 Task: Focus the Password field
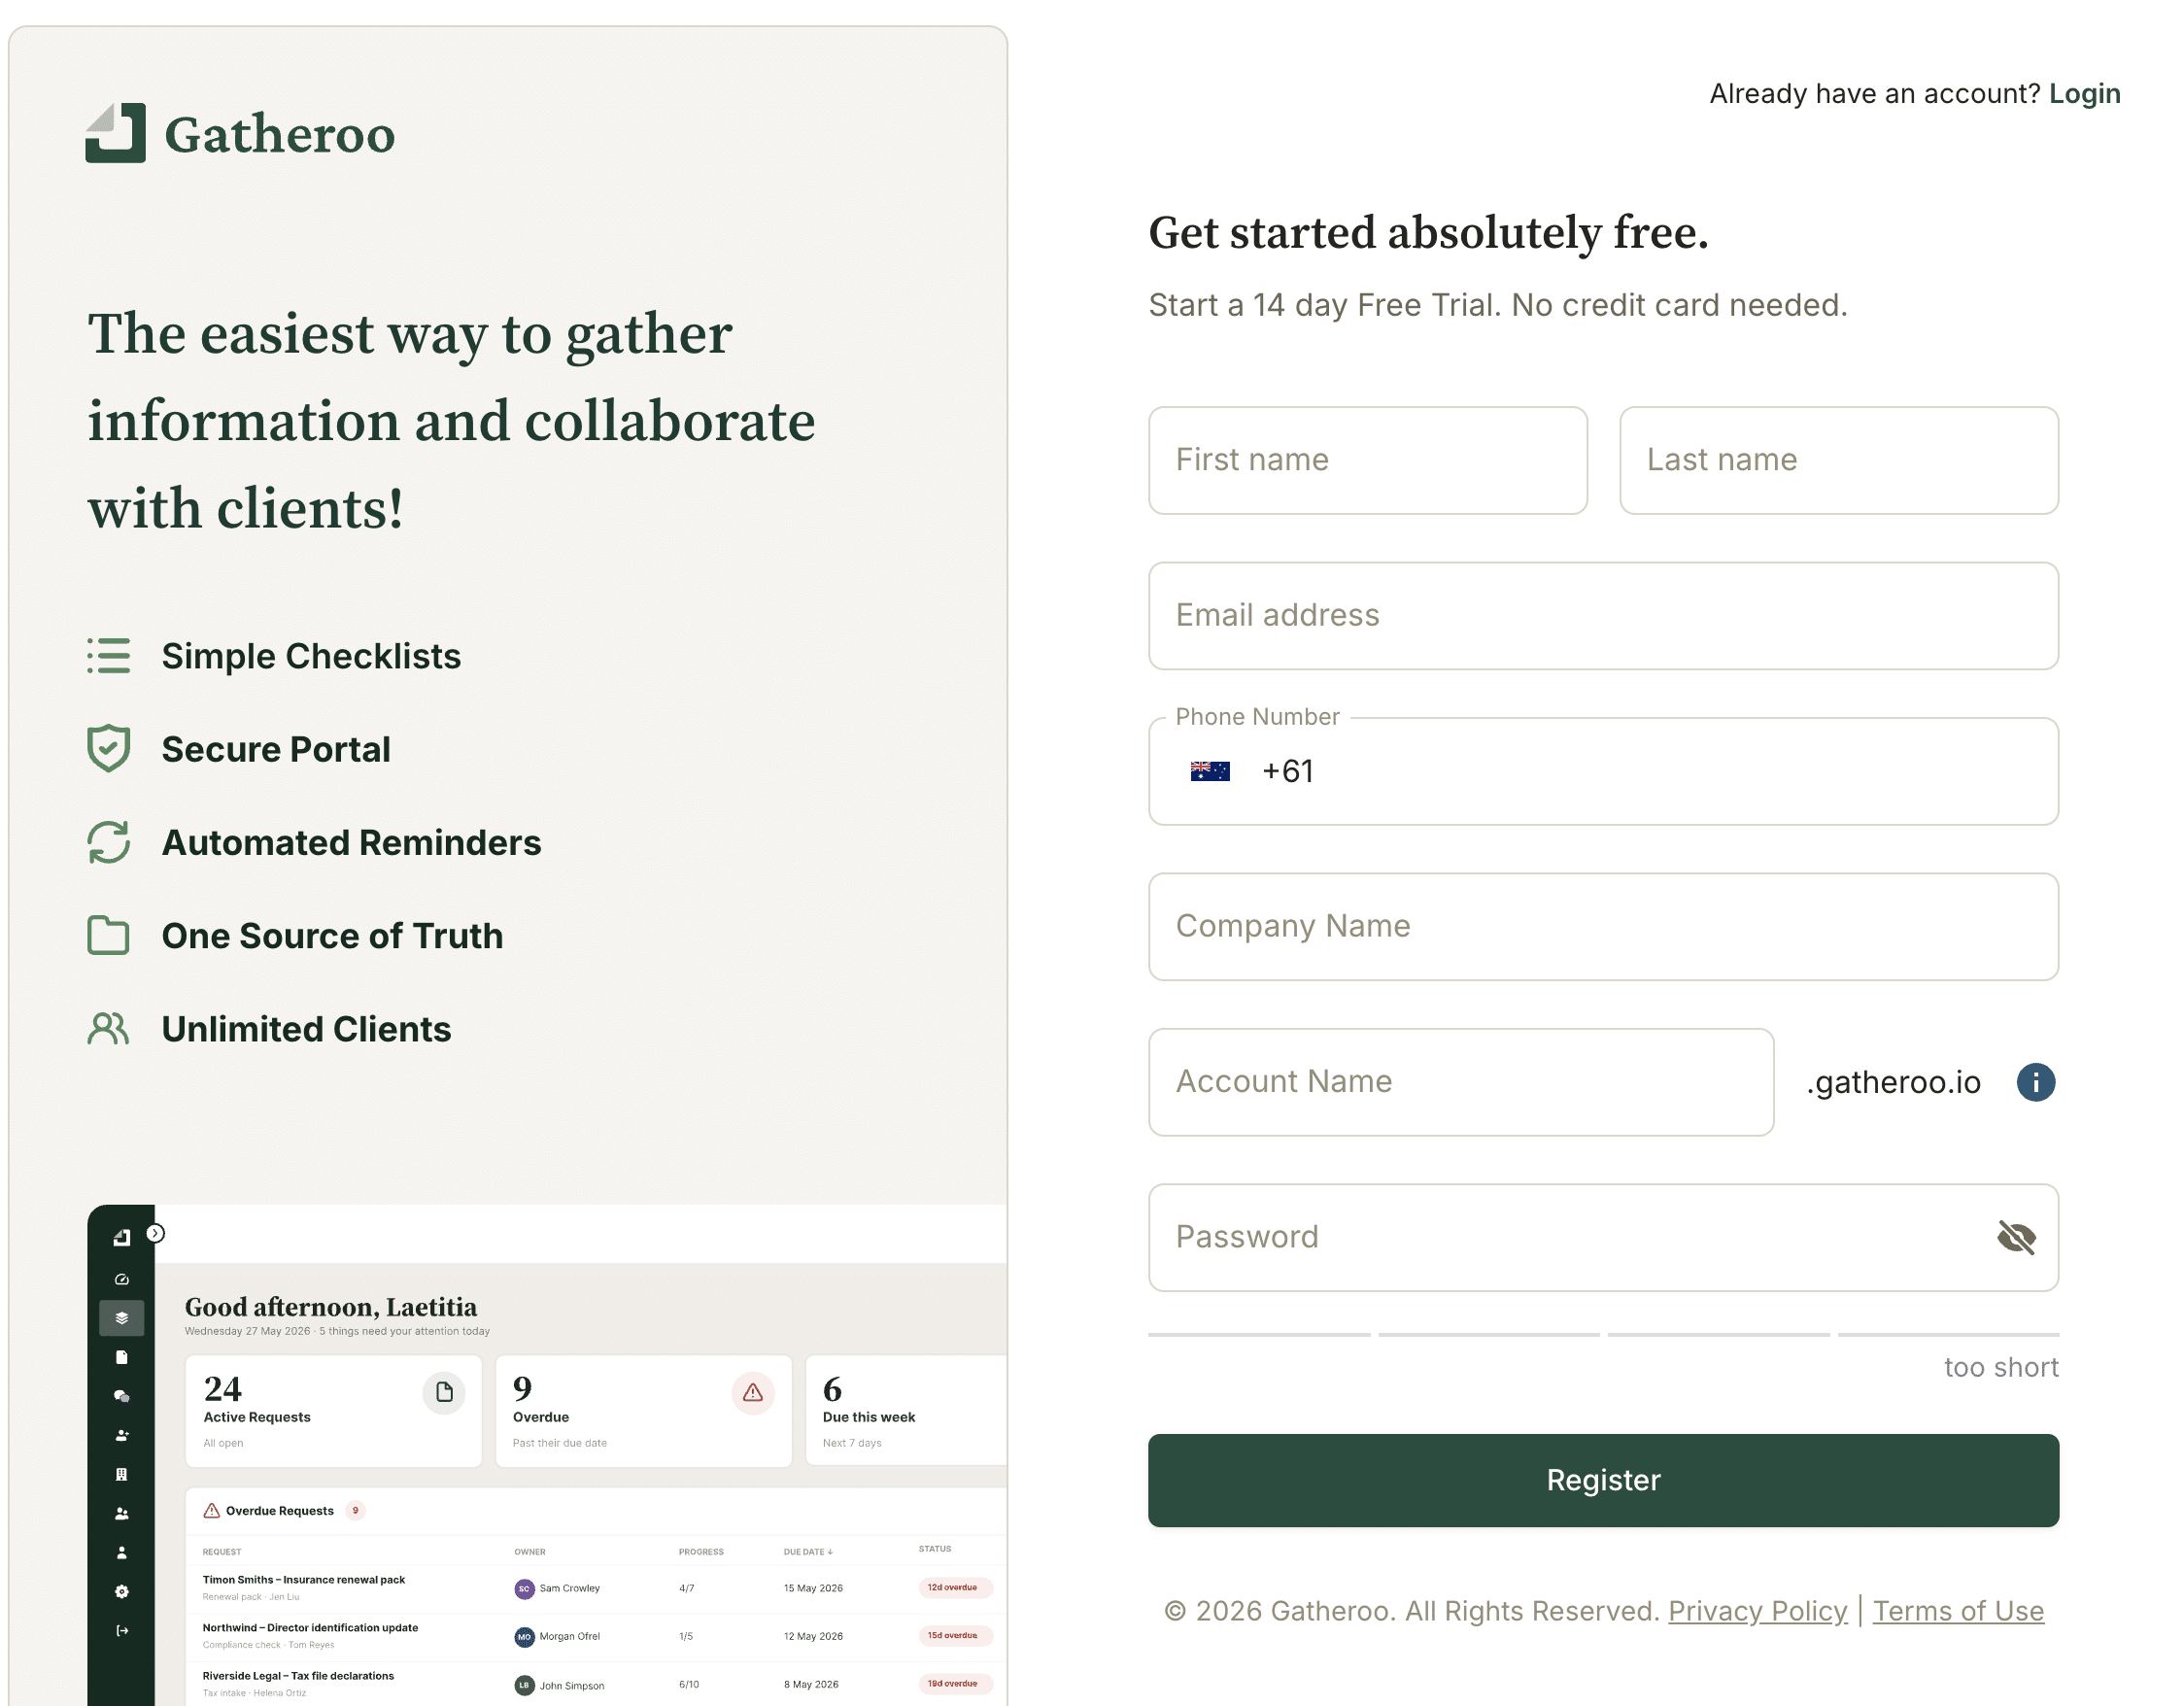(x=1602, y=1237)
